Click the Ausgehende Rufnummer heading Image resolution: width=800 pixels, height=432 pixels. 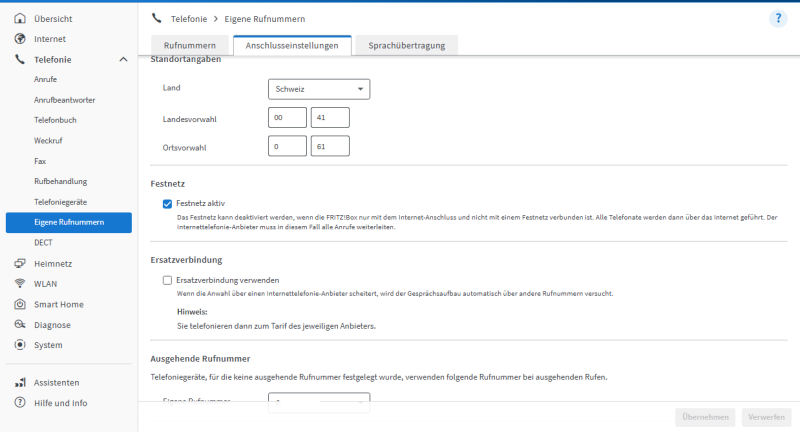point(200,359)
